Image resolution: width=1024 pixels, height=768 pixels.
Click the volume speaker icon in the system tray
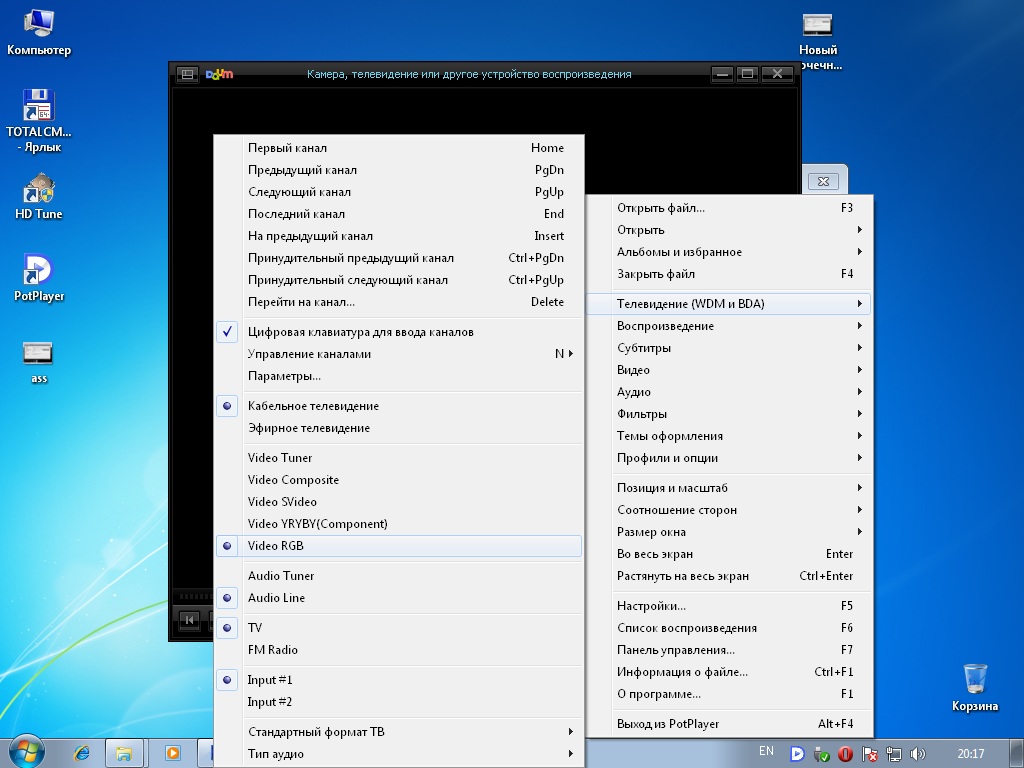click(x=917, y=753)
